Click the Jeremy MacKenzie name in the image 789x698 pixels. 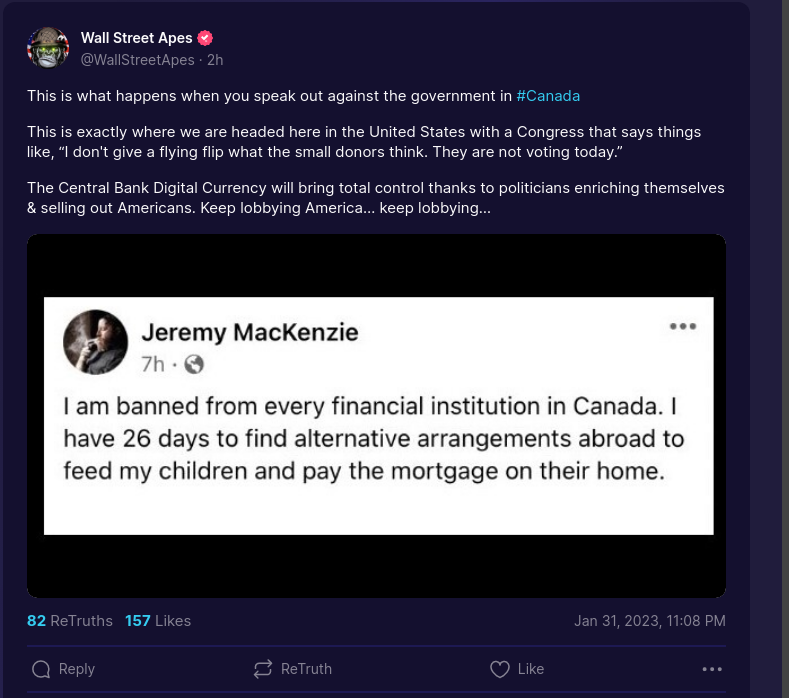[x=250, y=332]
